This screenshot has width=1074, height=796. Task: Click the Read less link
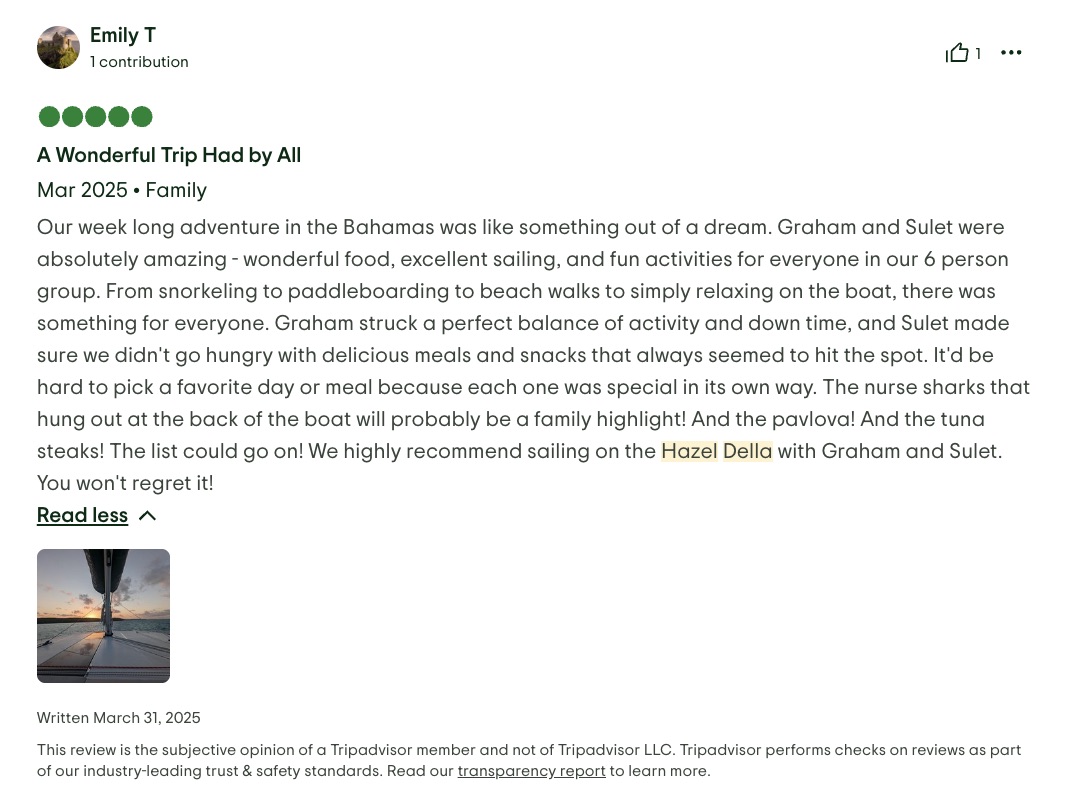82,516
